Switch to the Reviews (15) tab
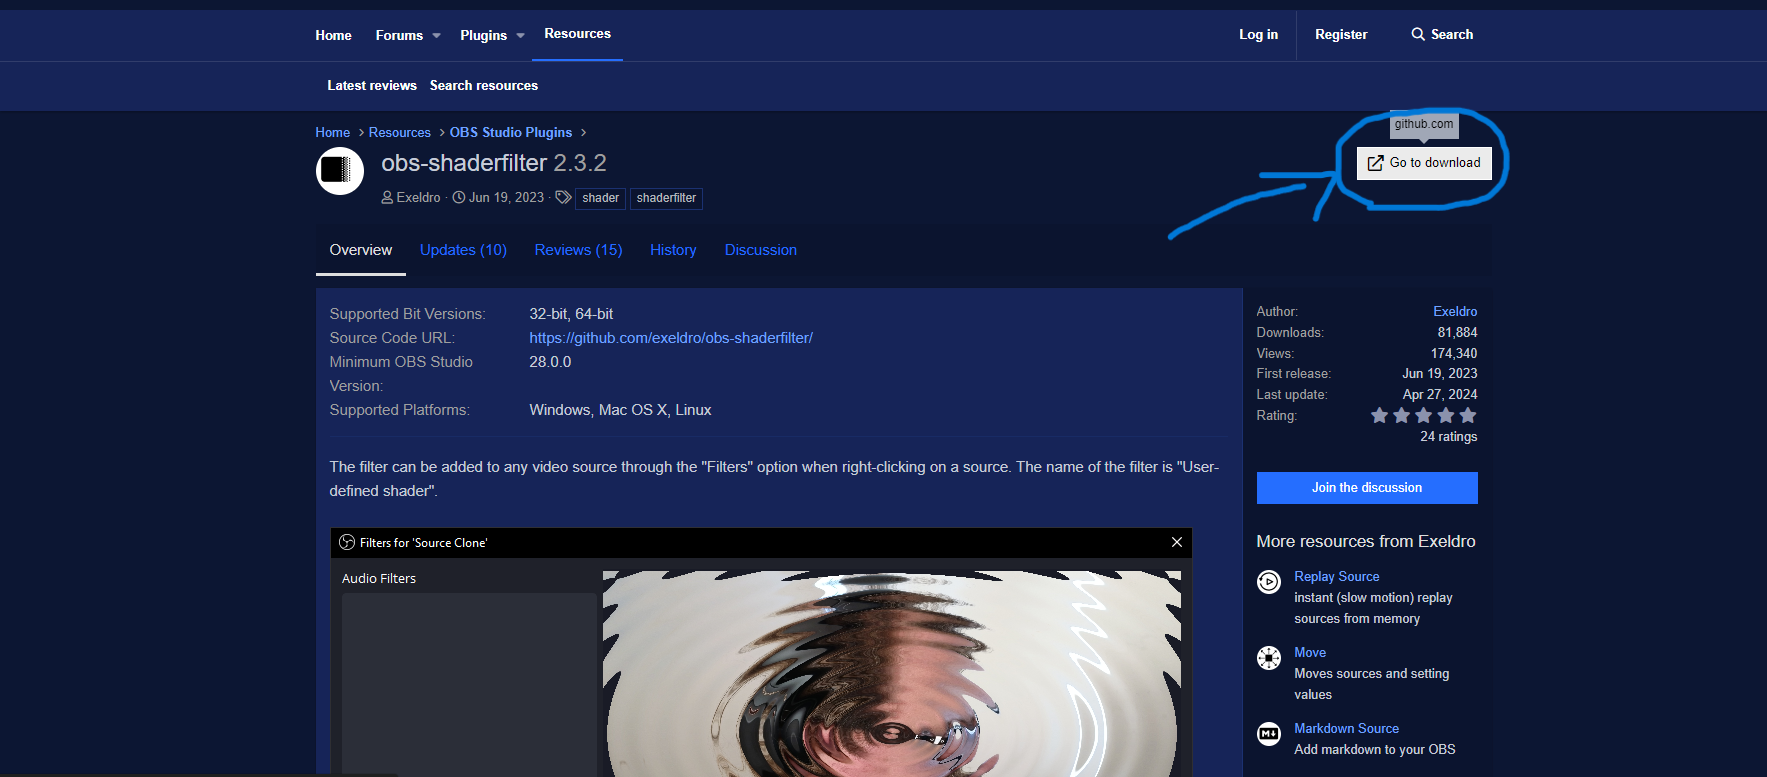The width and height of the screenshot is (1767, 777). click(578, 250)
